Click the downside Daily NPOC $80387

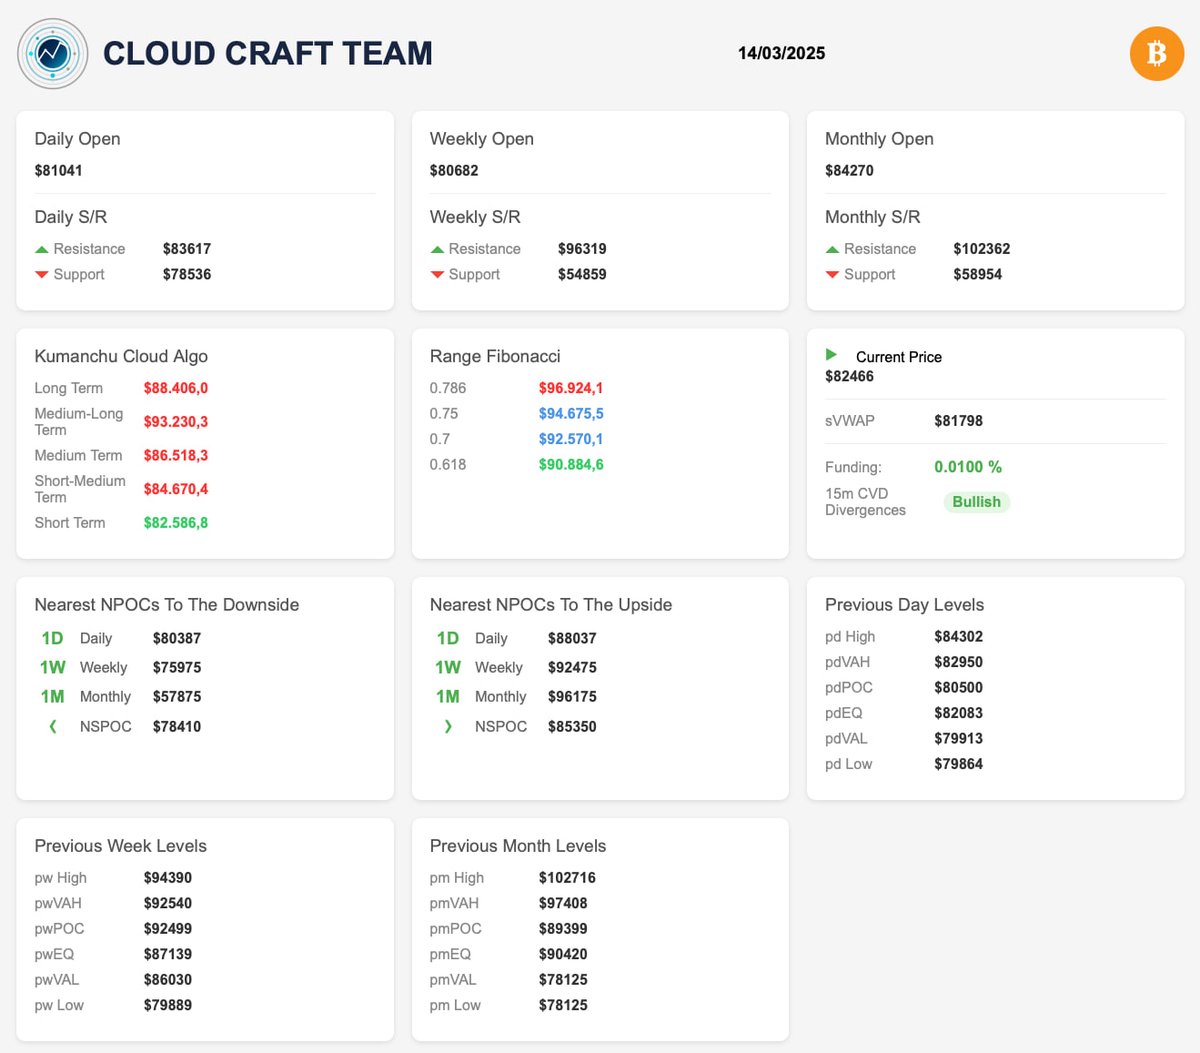[x=177, y=638]
